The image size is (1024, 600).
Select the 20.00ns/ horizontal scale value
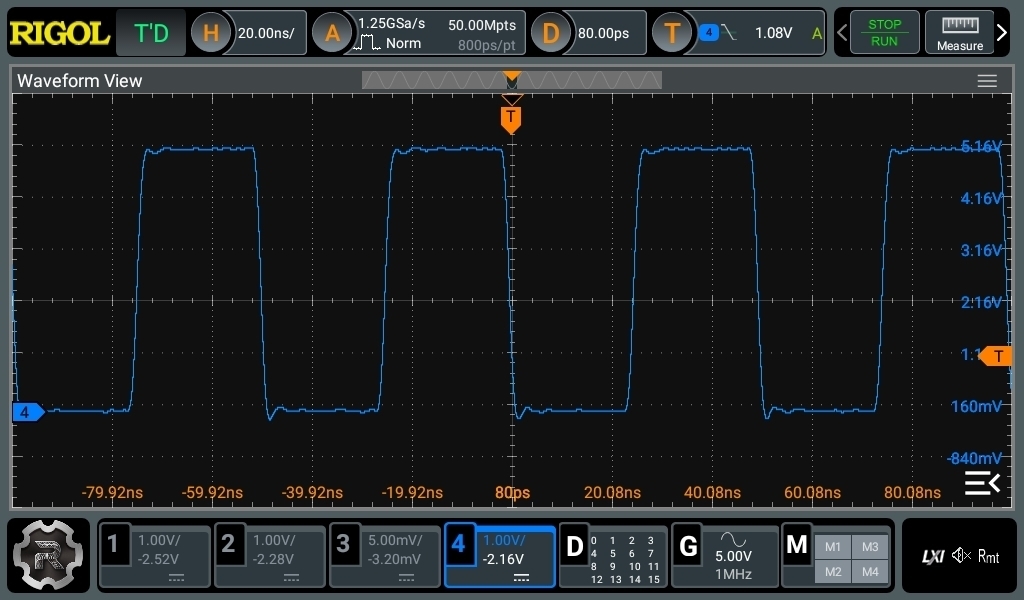pyautogui.click(x=266, y=33)
